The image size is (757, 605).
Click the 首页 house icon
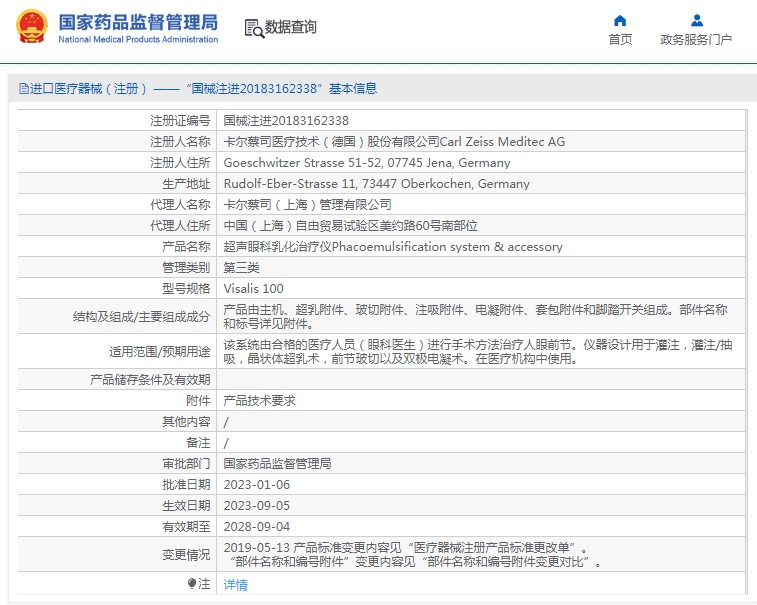(x=620, y=20)
